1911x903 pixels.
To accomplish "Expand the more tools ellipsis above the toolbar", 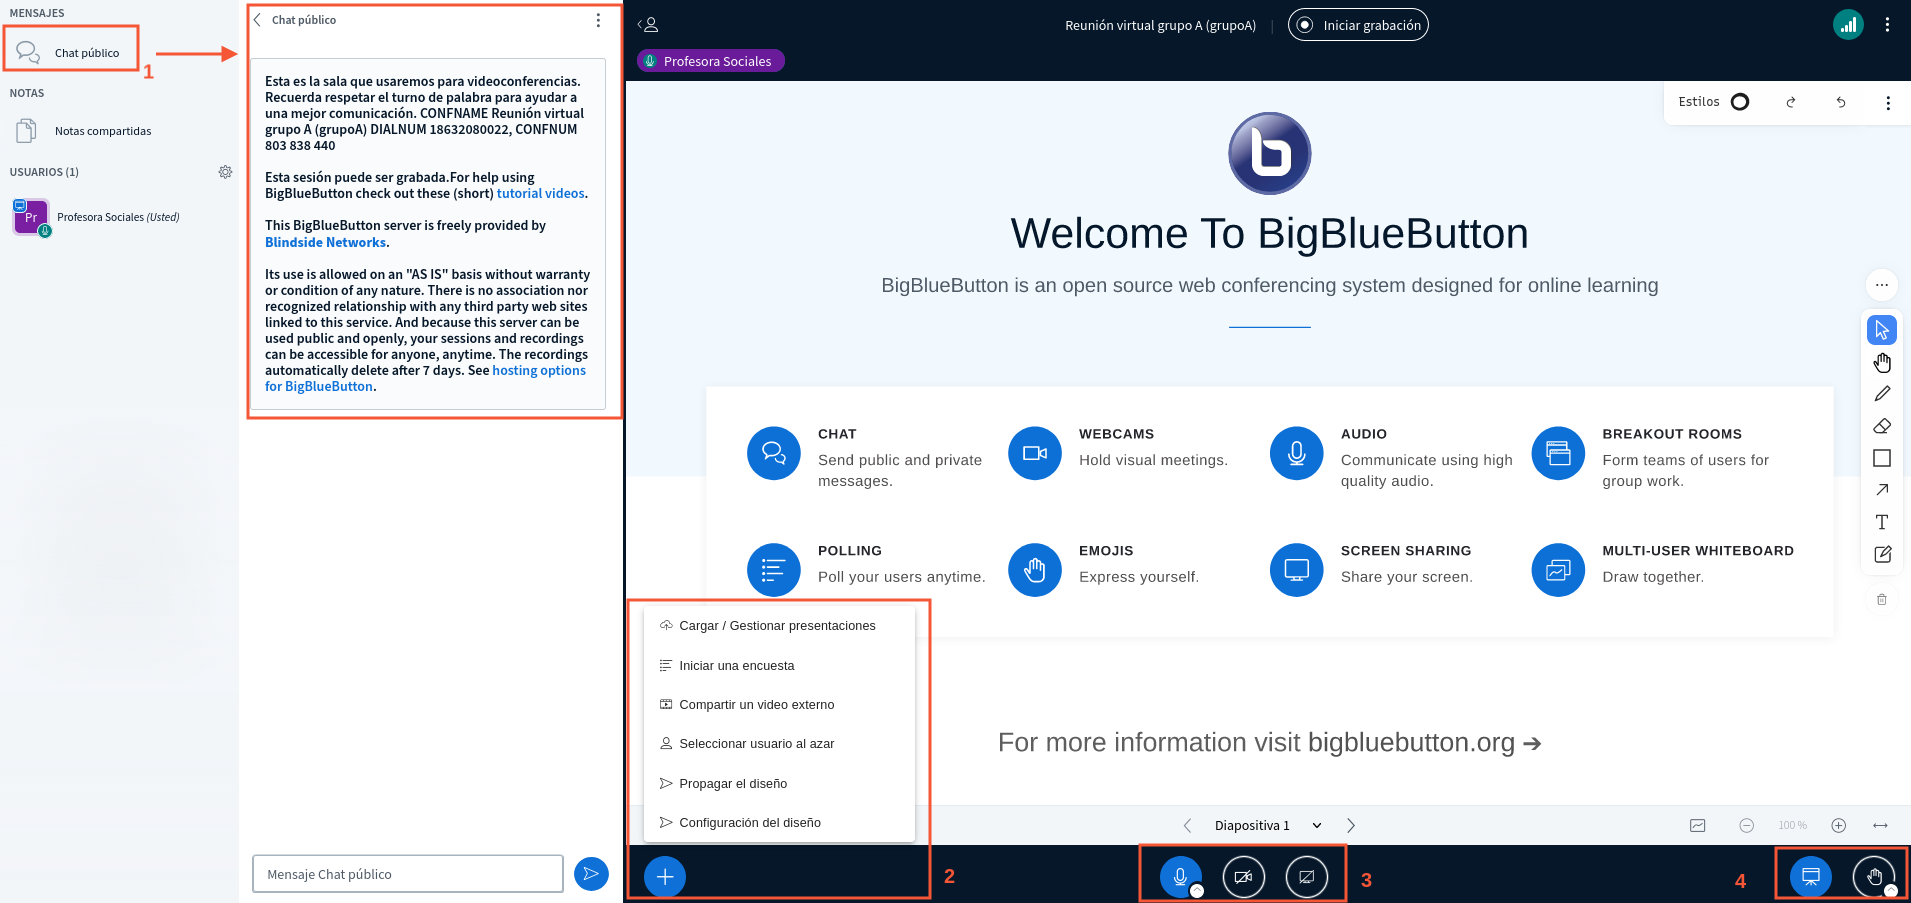I will click(1882, 285).
